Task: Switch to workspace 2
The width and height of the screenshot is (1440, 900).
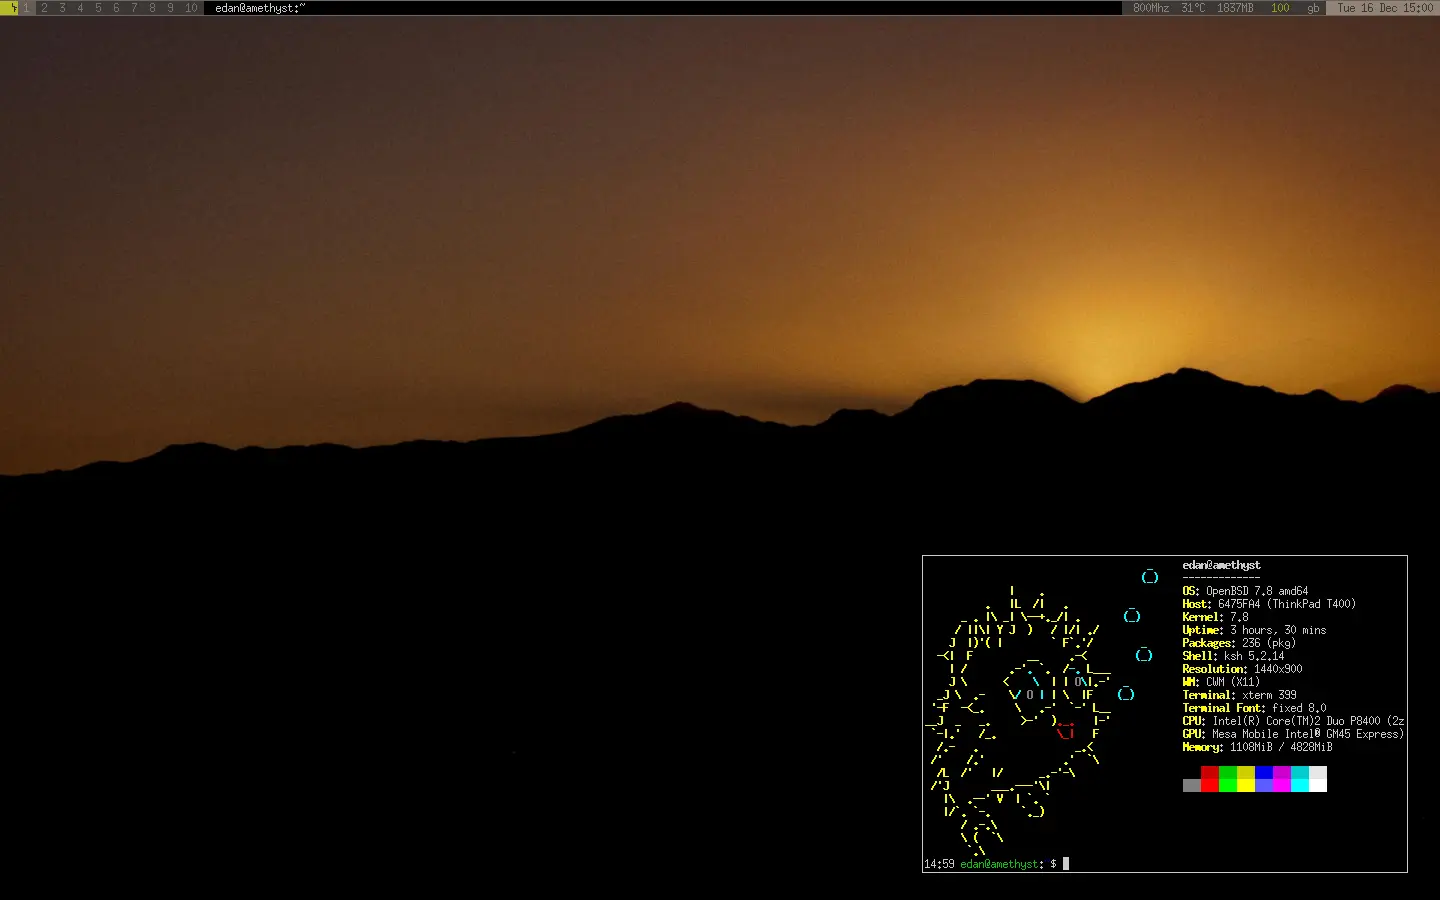Action: tap(44, 8)
